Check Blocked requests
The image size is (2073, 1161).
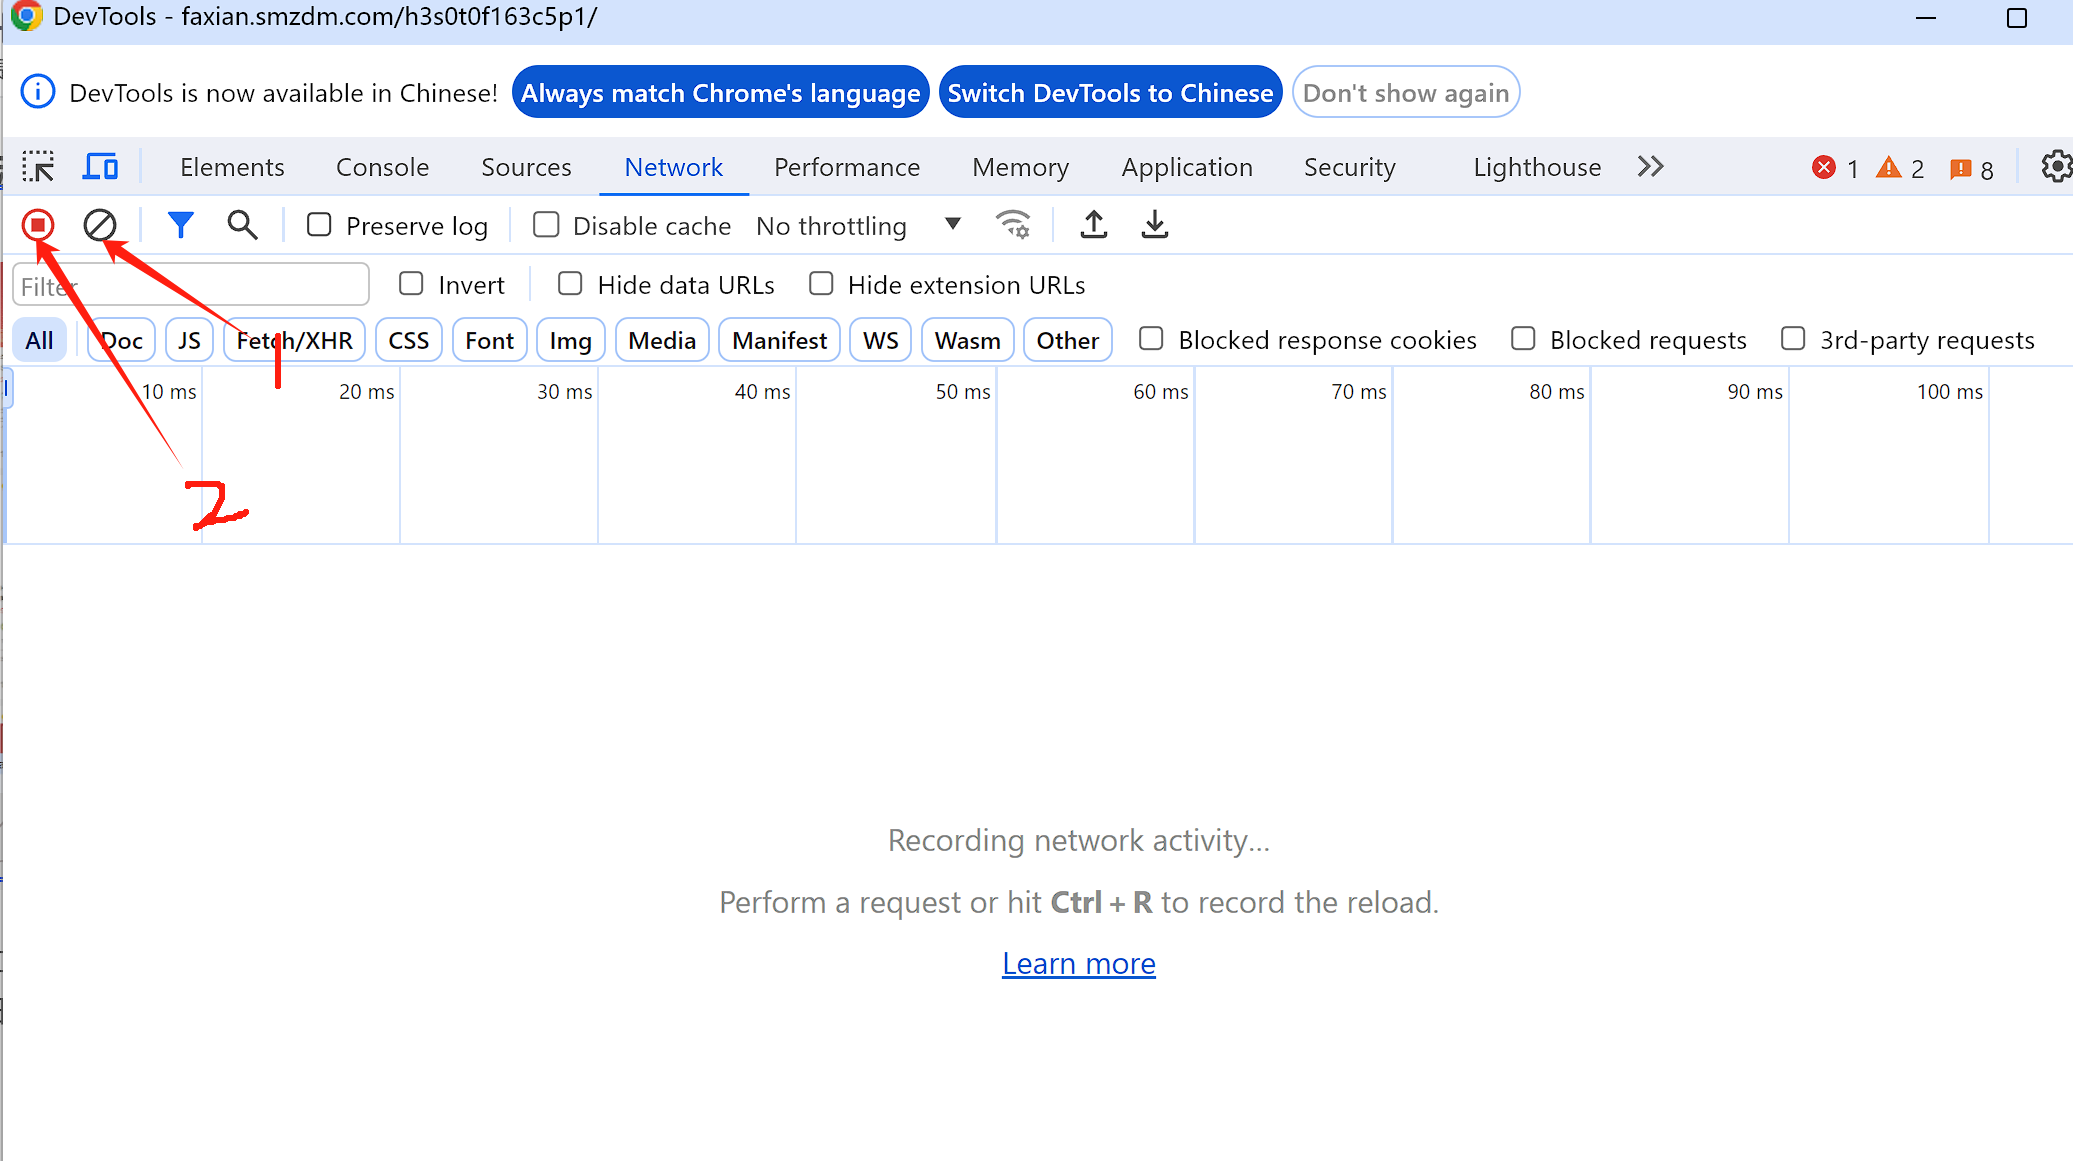(x=1523, y=338)
